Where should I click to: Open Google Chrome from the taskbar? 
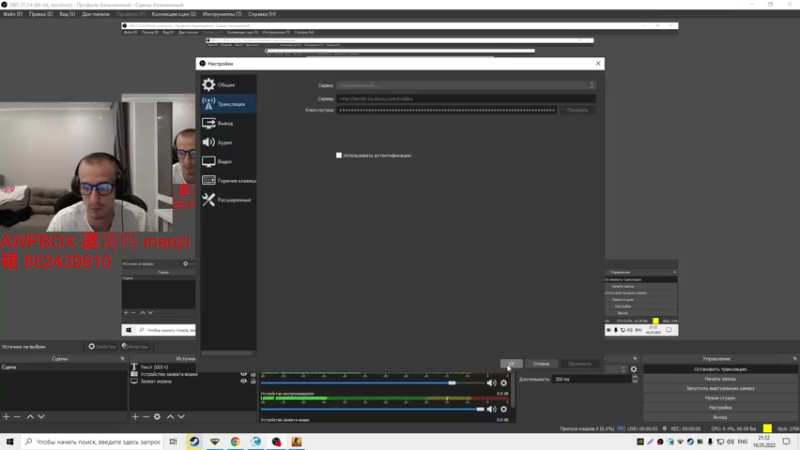click(x=235, y=442)
